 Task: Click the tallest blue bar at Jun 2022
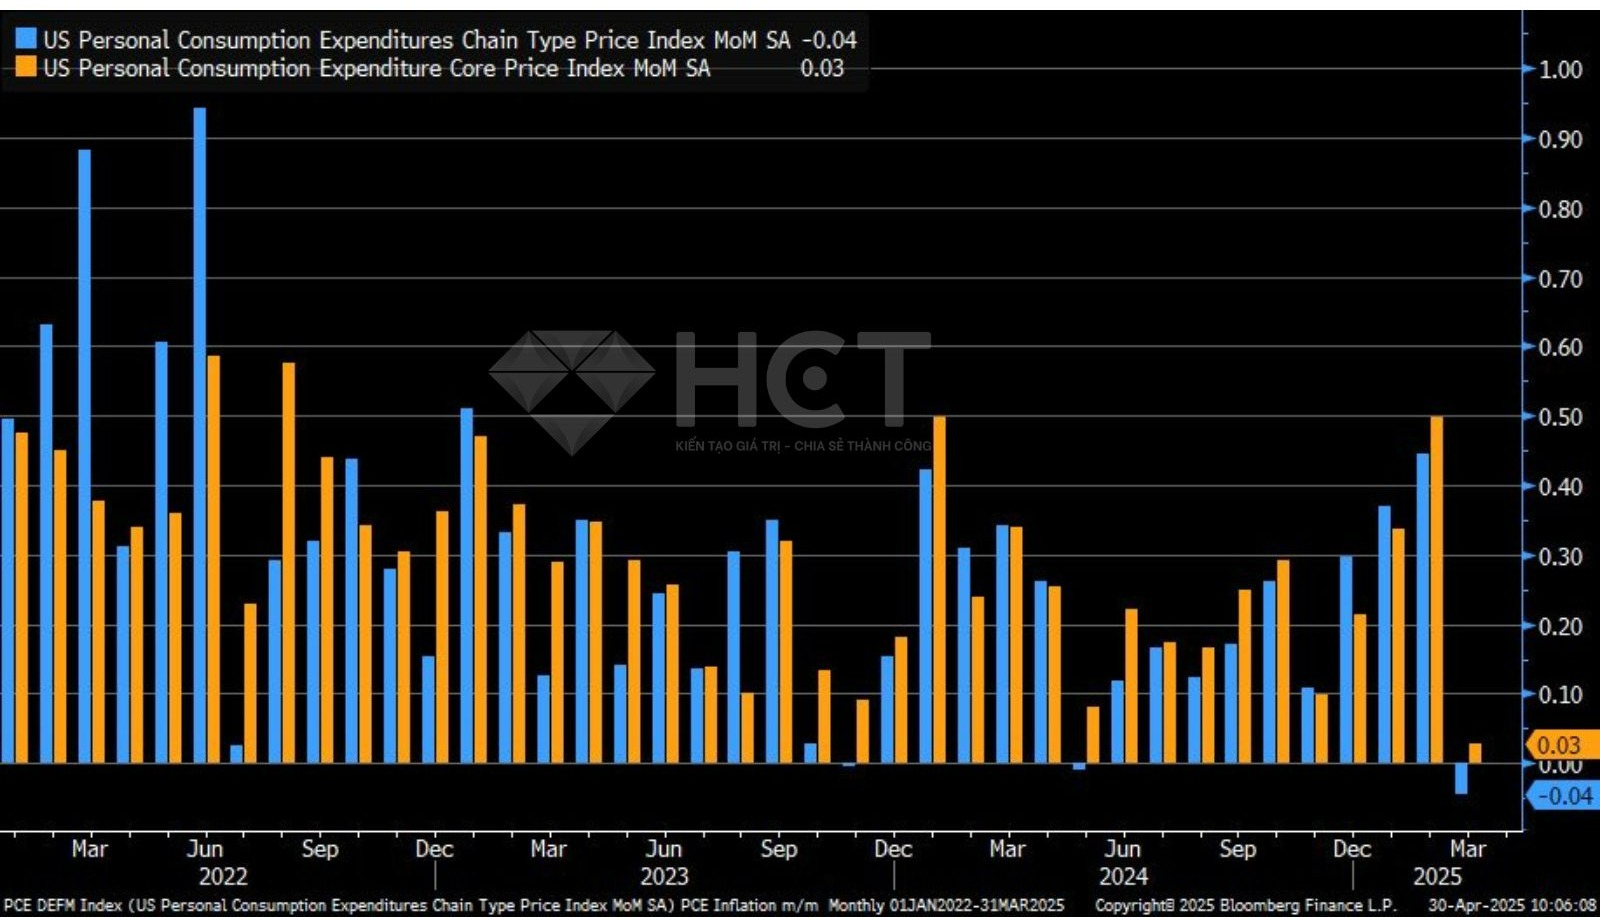point(200,435)
